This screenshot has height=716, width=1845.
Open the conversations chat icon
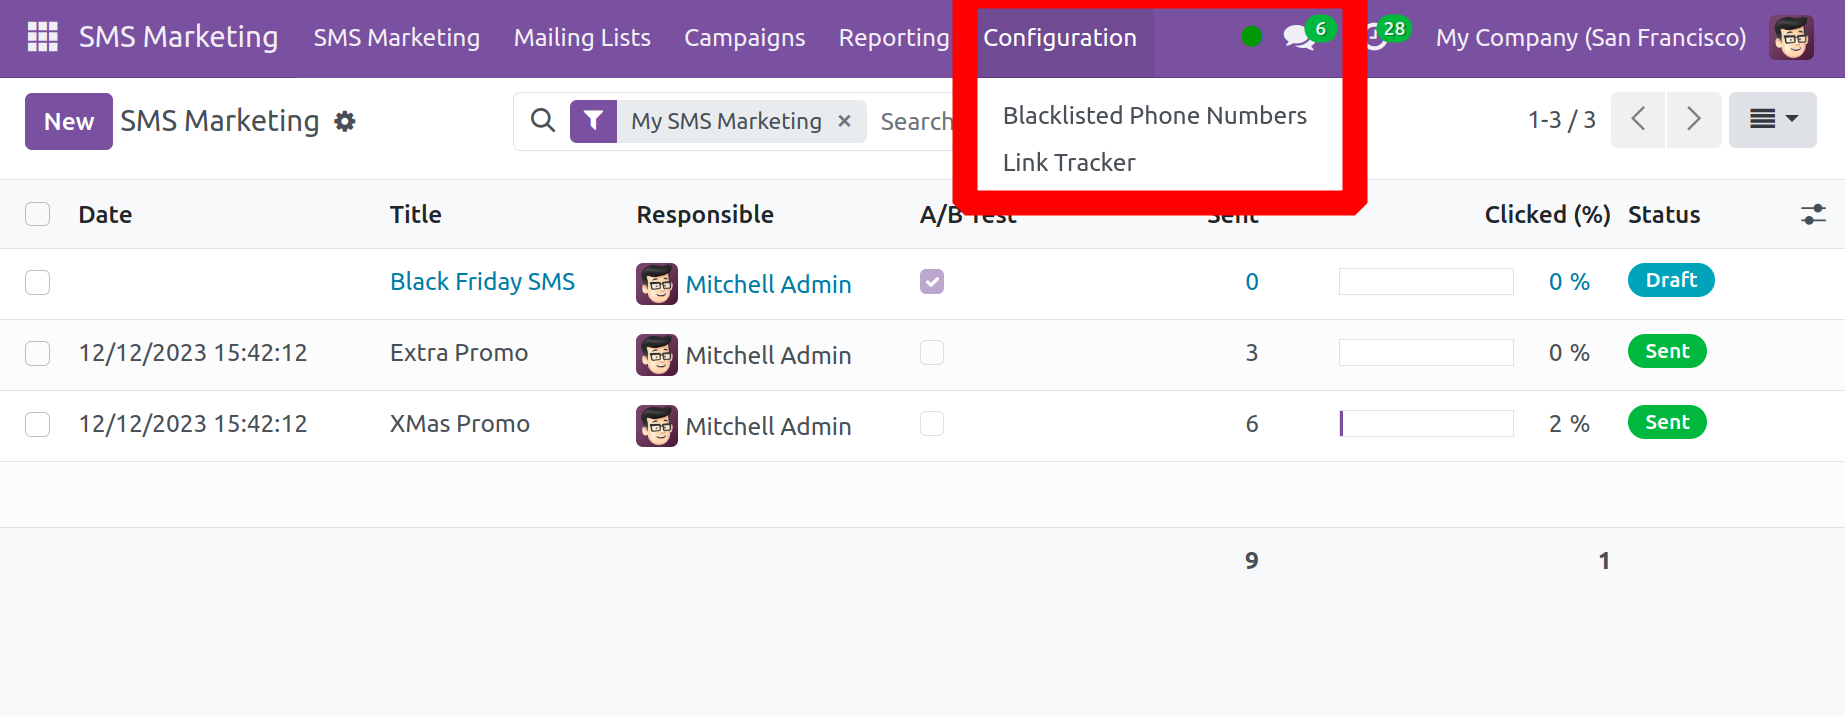pos(1298,38)
